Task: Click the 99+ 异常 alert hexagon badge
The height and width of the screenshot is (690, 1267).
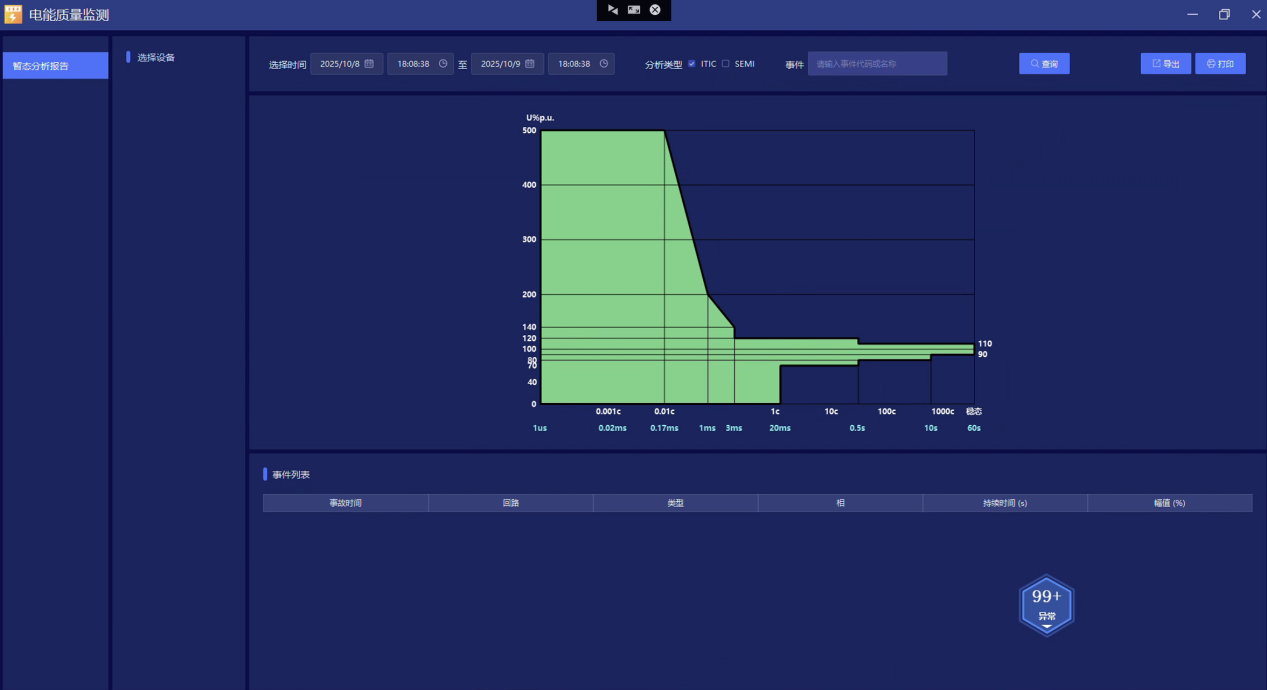Action: point(1046,605)
